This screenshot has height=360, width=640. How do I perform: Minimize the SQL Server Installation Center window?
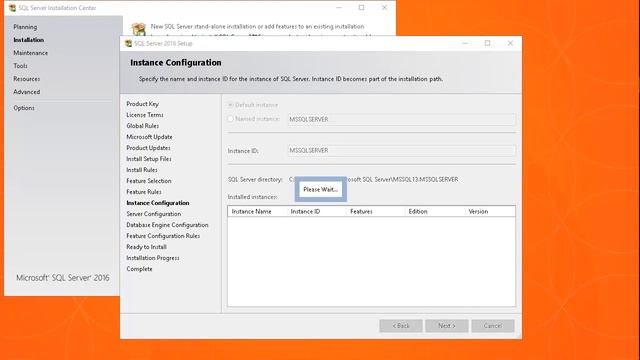click(339, 8)
